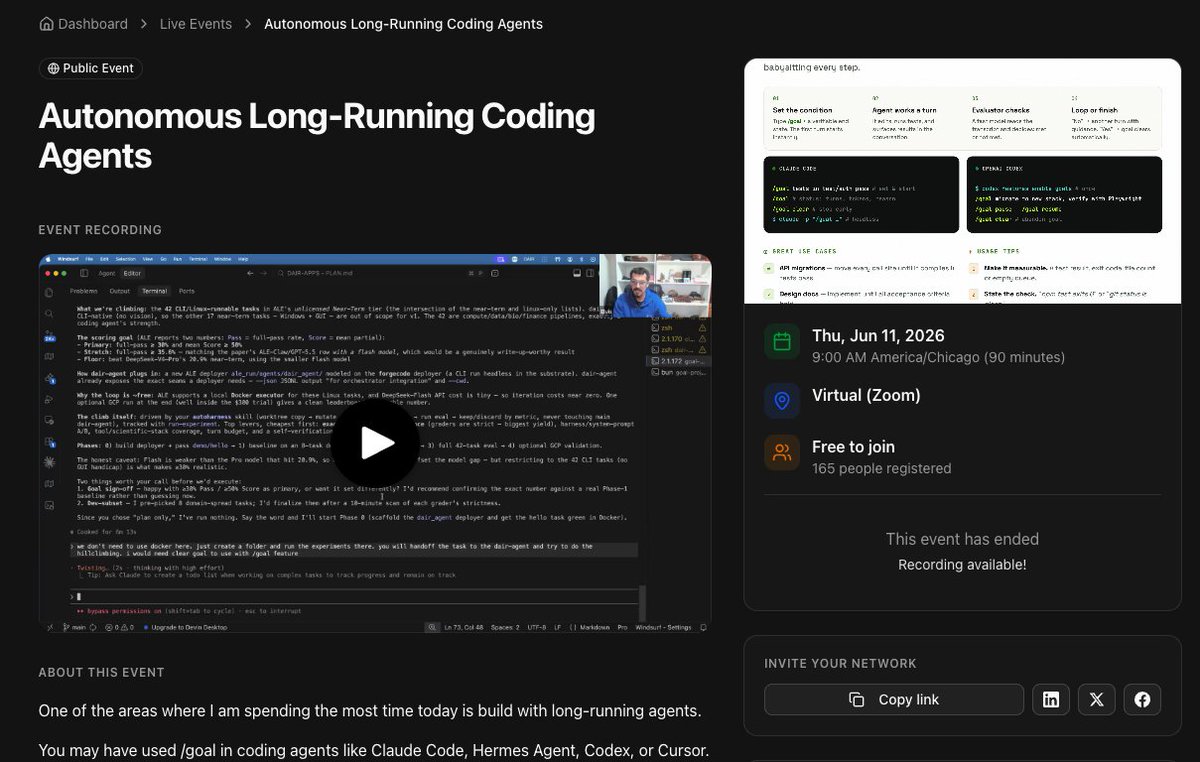Play the event recording video

point(376,443)
